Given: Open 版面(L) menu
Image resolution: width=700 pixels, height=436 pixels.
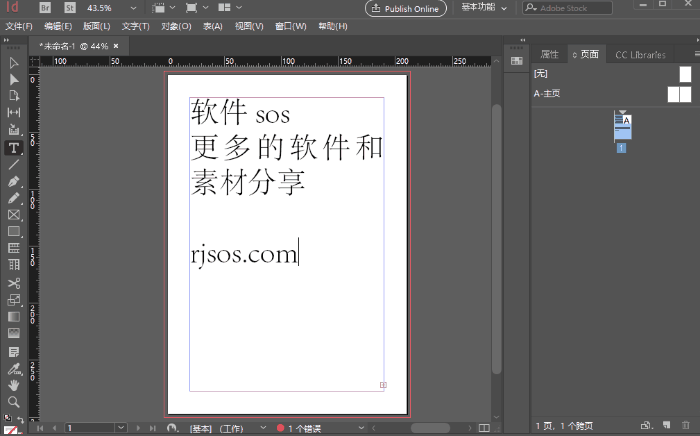Looking at the screenshot, I should [96, 26].
